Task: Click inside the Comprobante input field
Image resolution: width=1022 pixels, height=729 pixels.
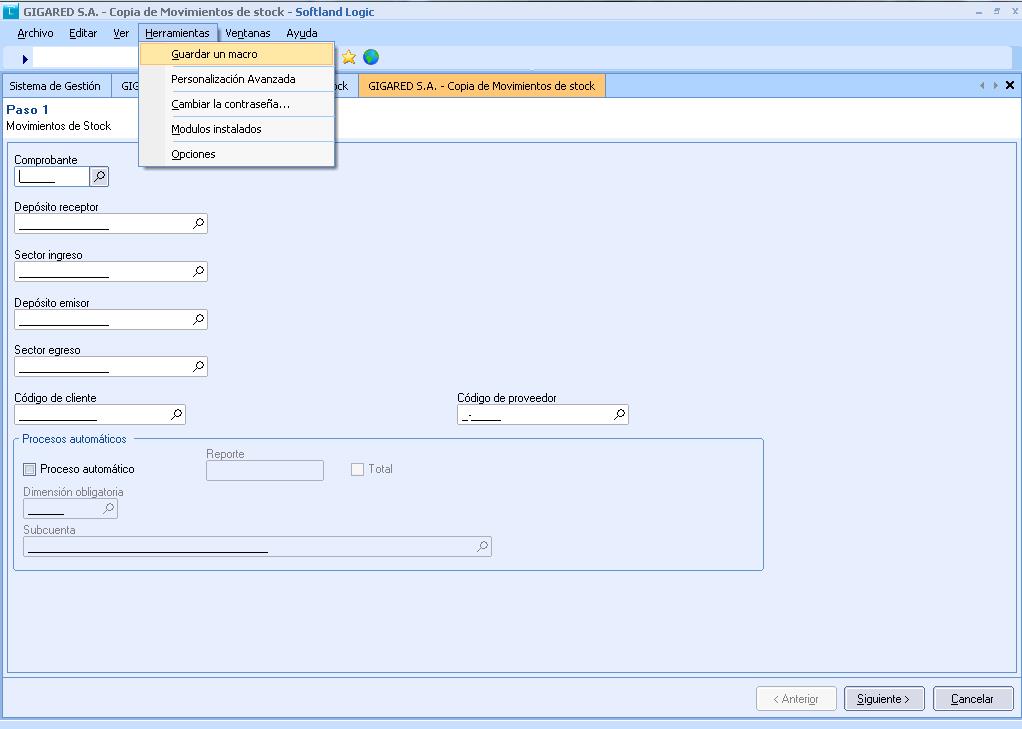Action: coord(53,177)
